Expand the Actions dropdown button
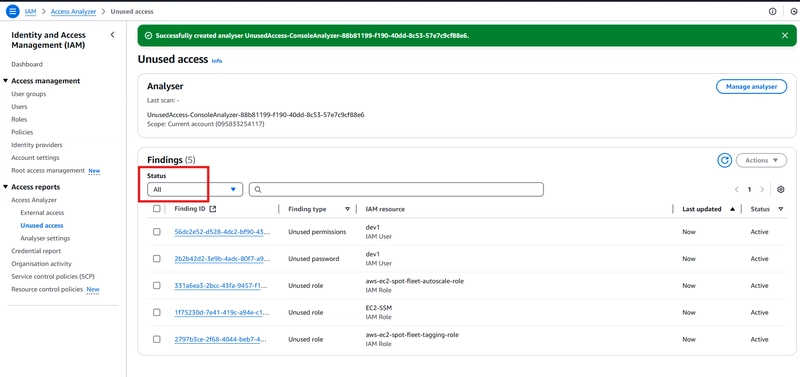This screenshot has width=800, height=377. [x=761, y=160]
